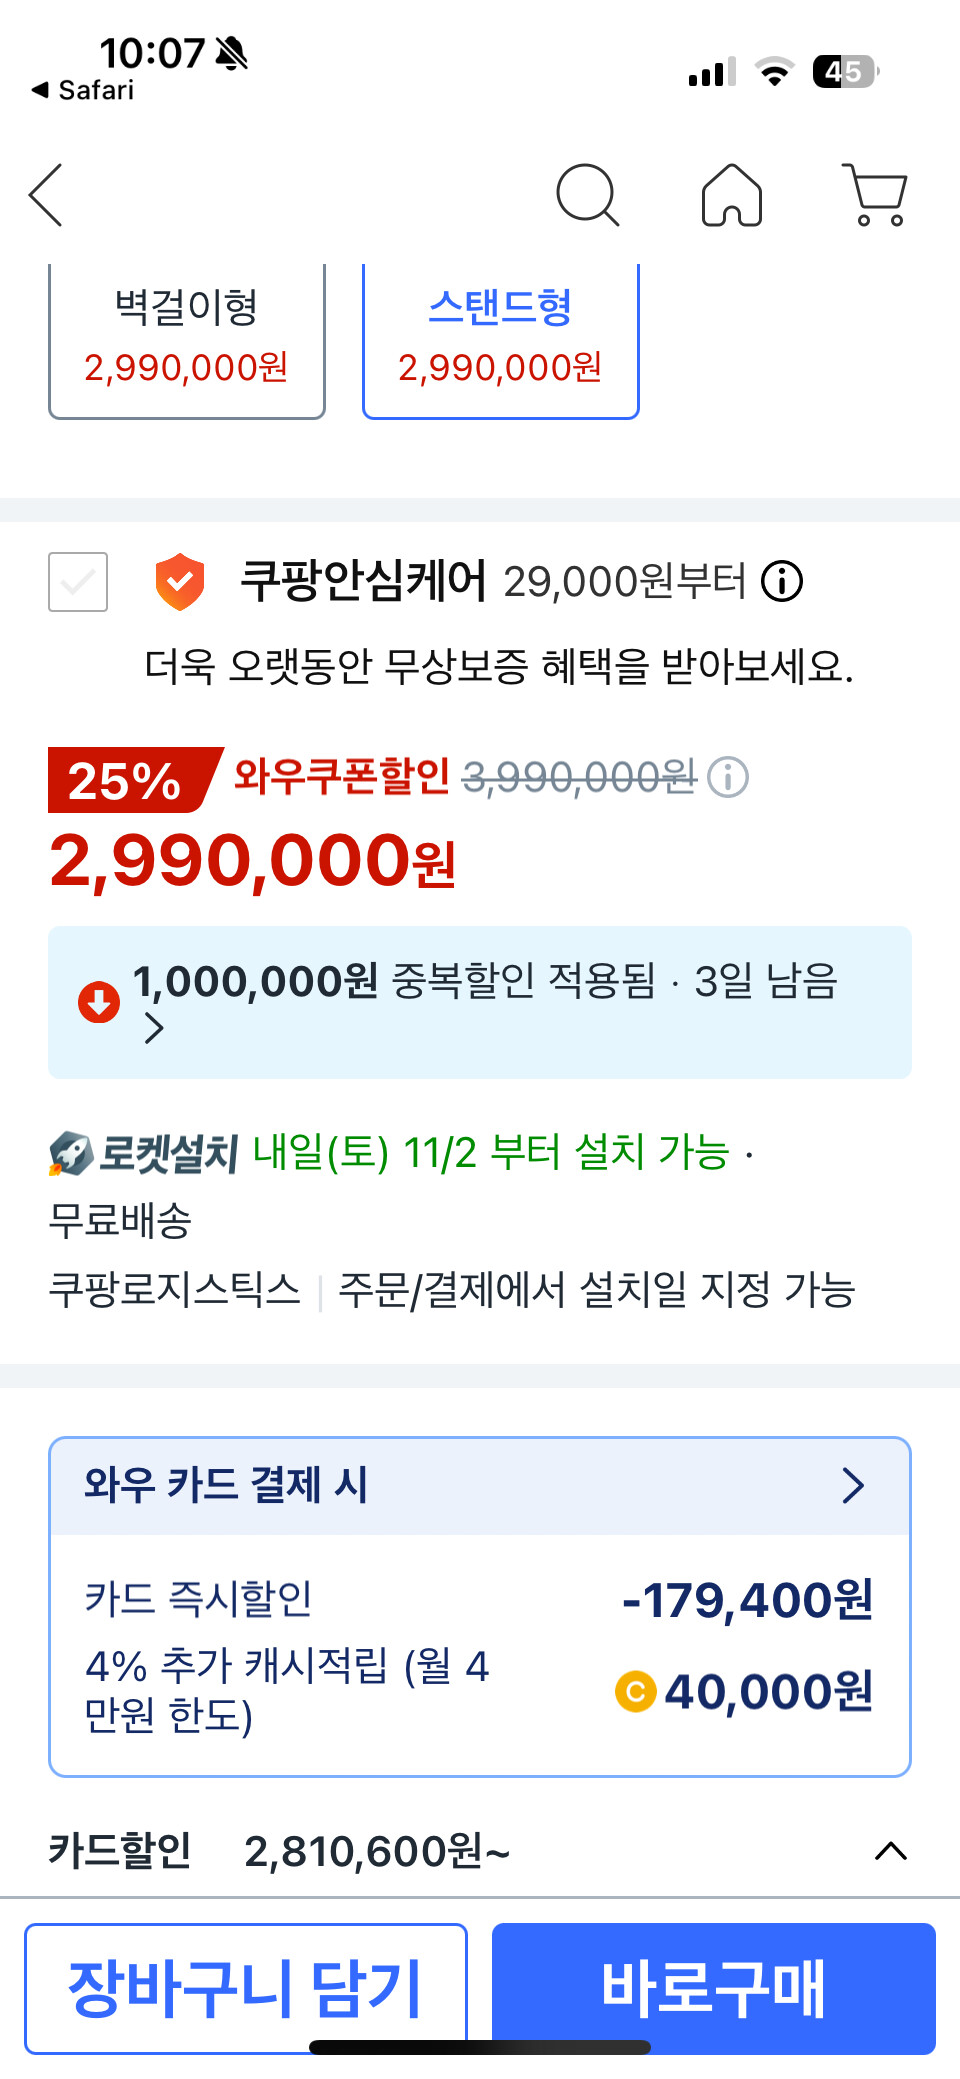The image size is (960, 2079).
Task: Check the 쿠팡안심케어 checkbox
Action: pyautogui.click(x=78, y=581)
